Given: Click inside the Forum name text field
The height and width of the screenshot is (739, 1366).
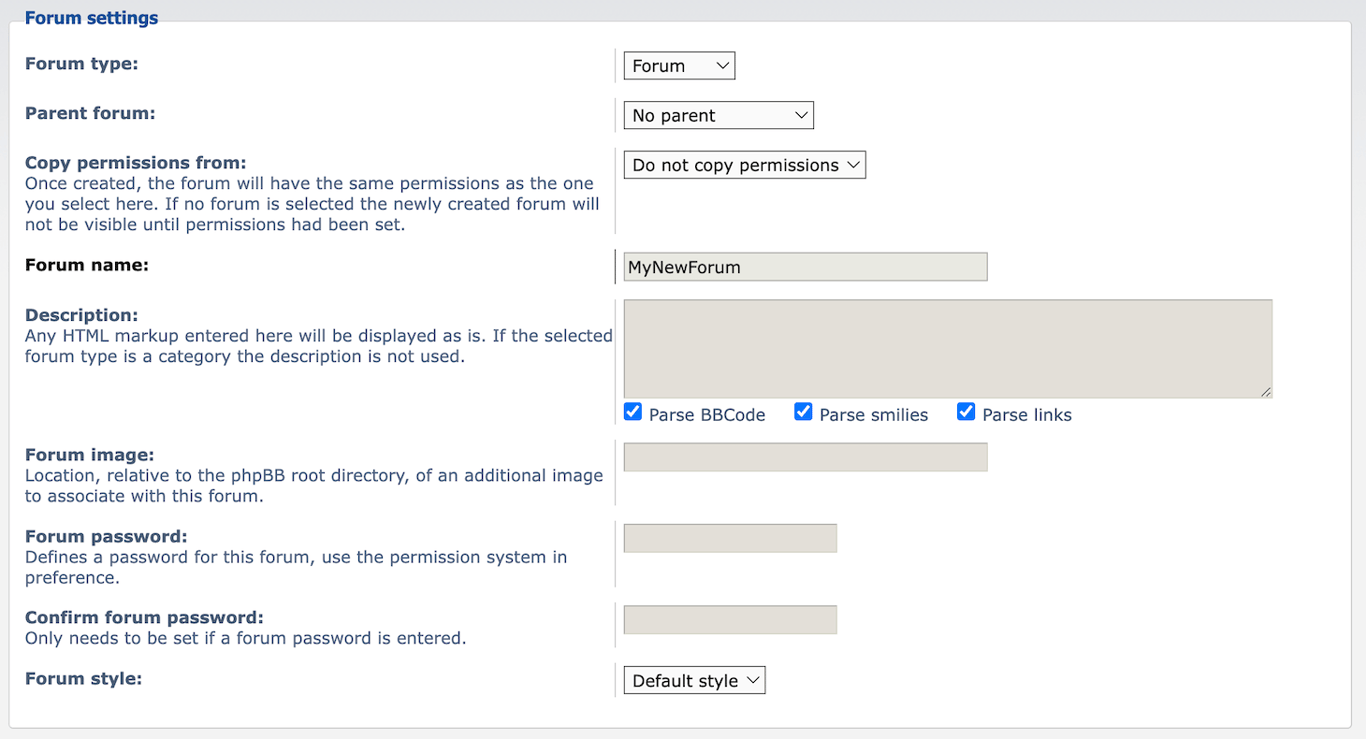Looking at the screenshot, I should tap(804, 266).
